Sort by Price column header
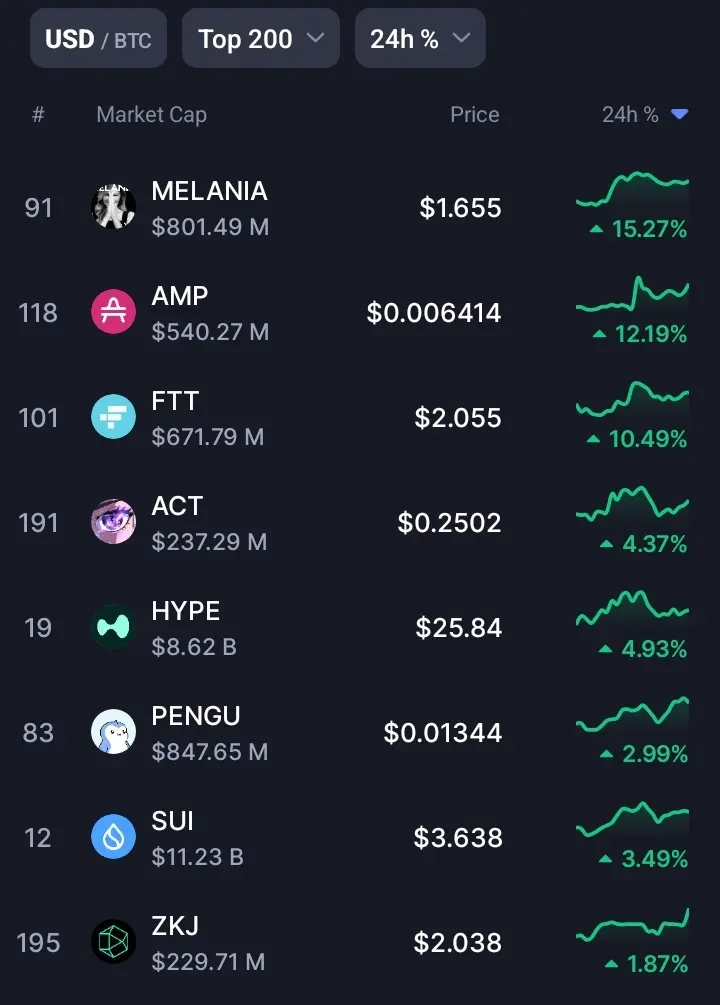This screenshot has height=1005, width=720. click(x=474, y=114)
